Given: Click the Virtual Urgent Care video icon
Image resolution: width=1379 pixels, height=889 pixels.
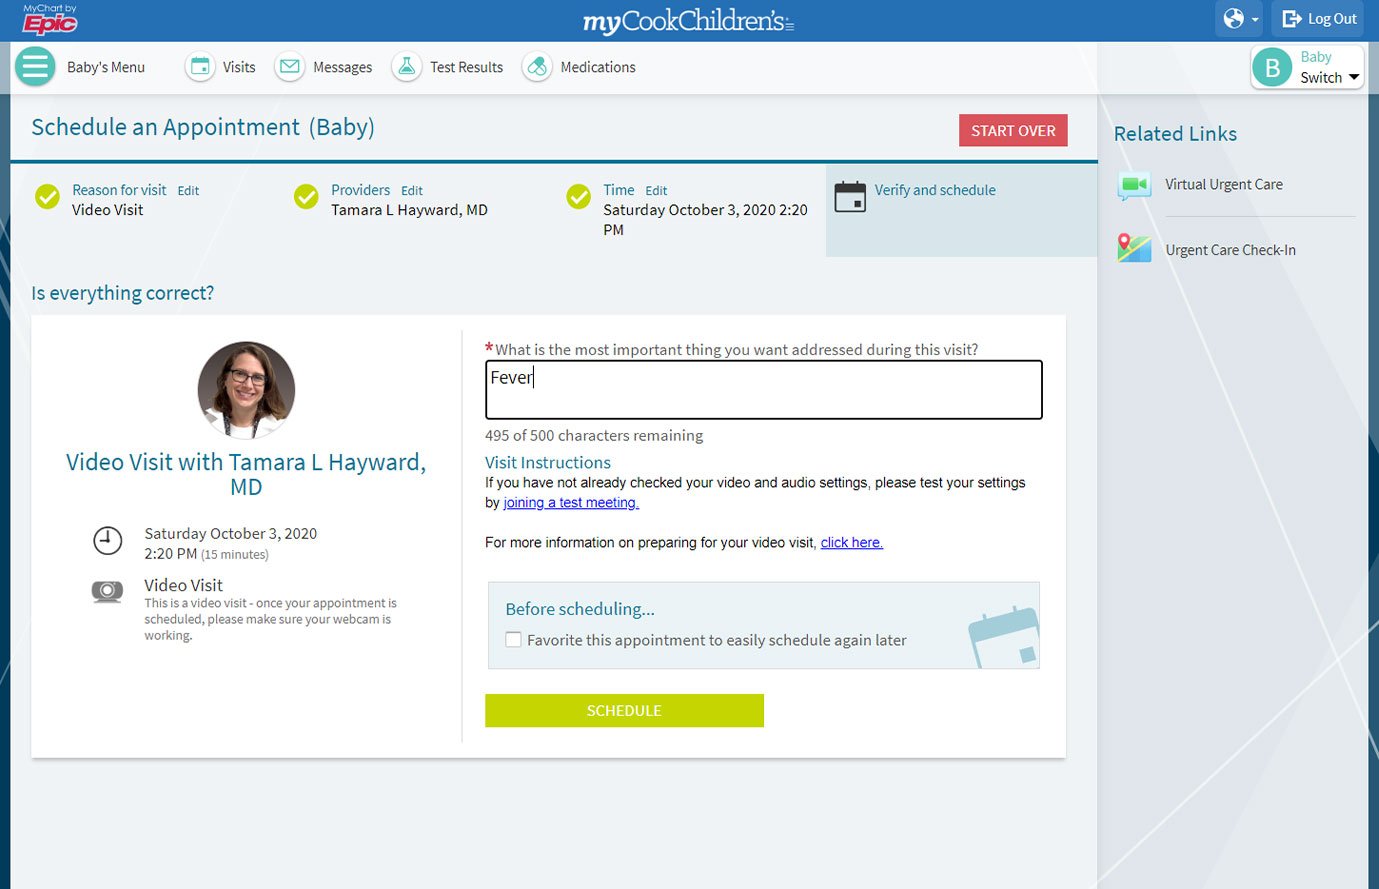Looking at the screenshot, I should [1134, 185].
